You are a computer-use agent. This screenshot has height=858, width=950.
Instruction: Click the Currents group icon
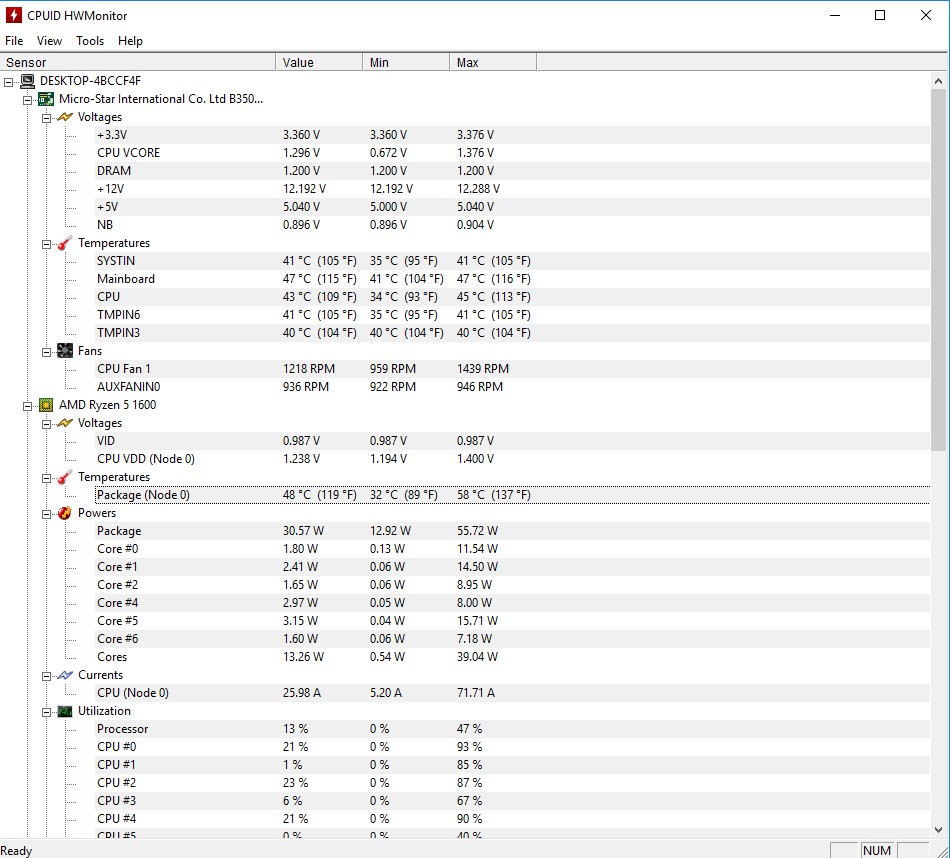65,675
